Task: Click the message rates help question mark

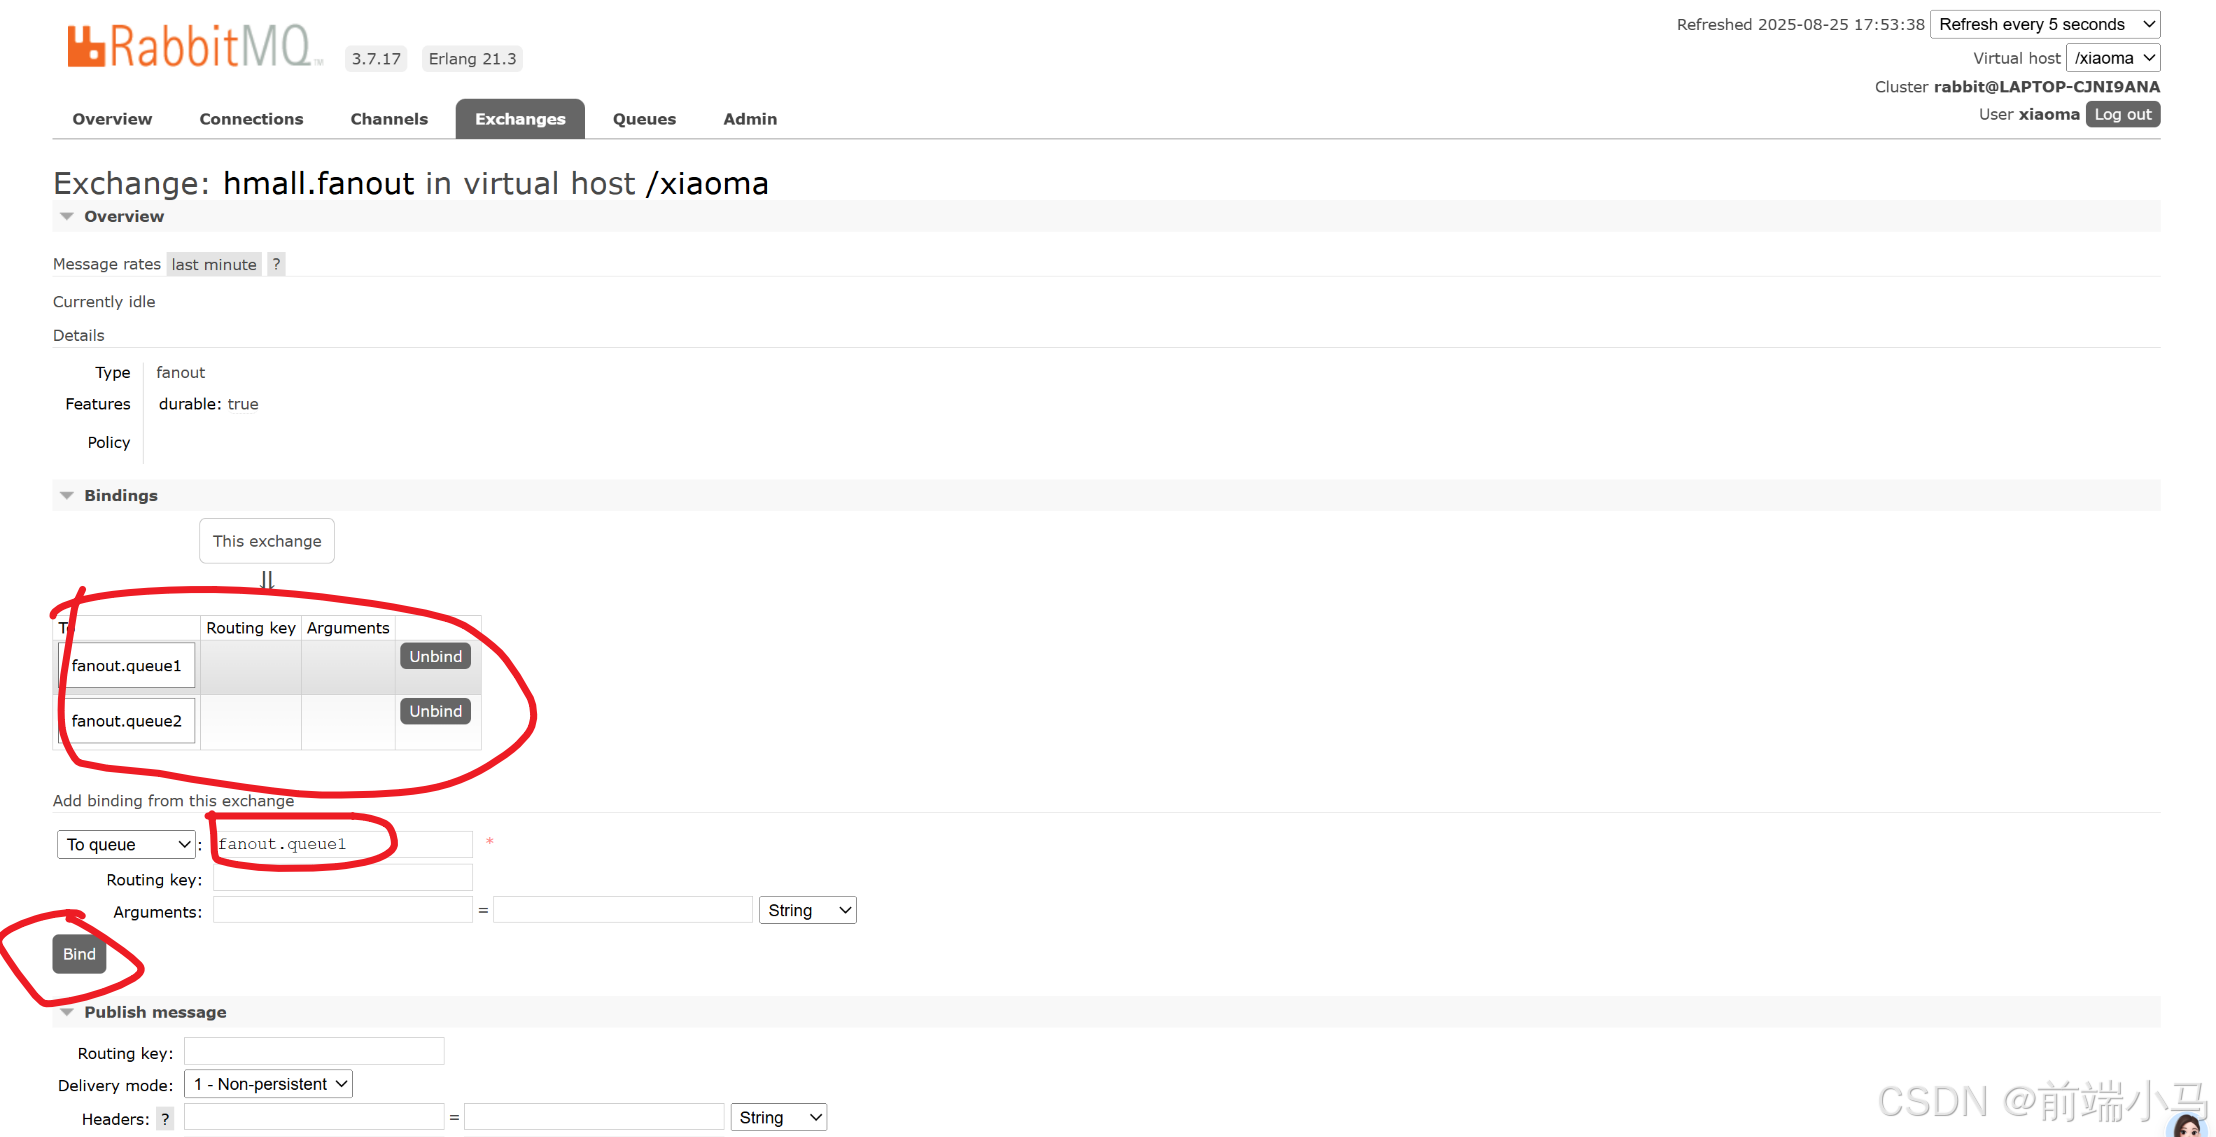Action: pos(276,264)
